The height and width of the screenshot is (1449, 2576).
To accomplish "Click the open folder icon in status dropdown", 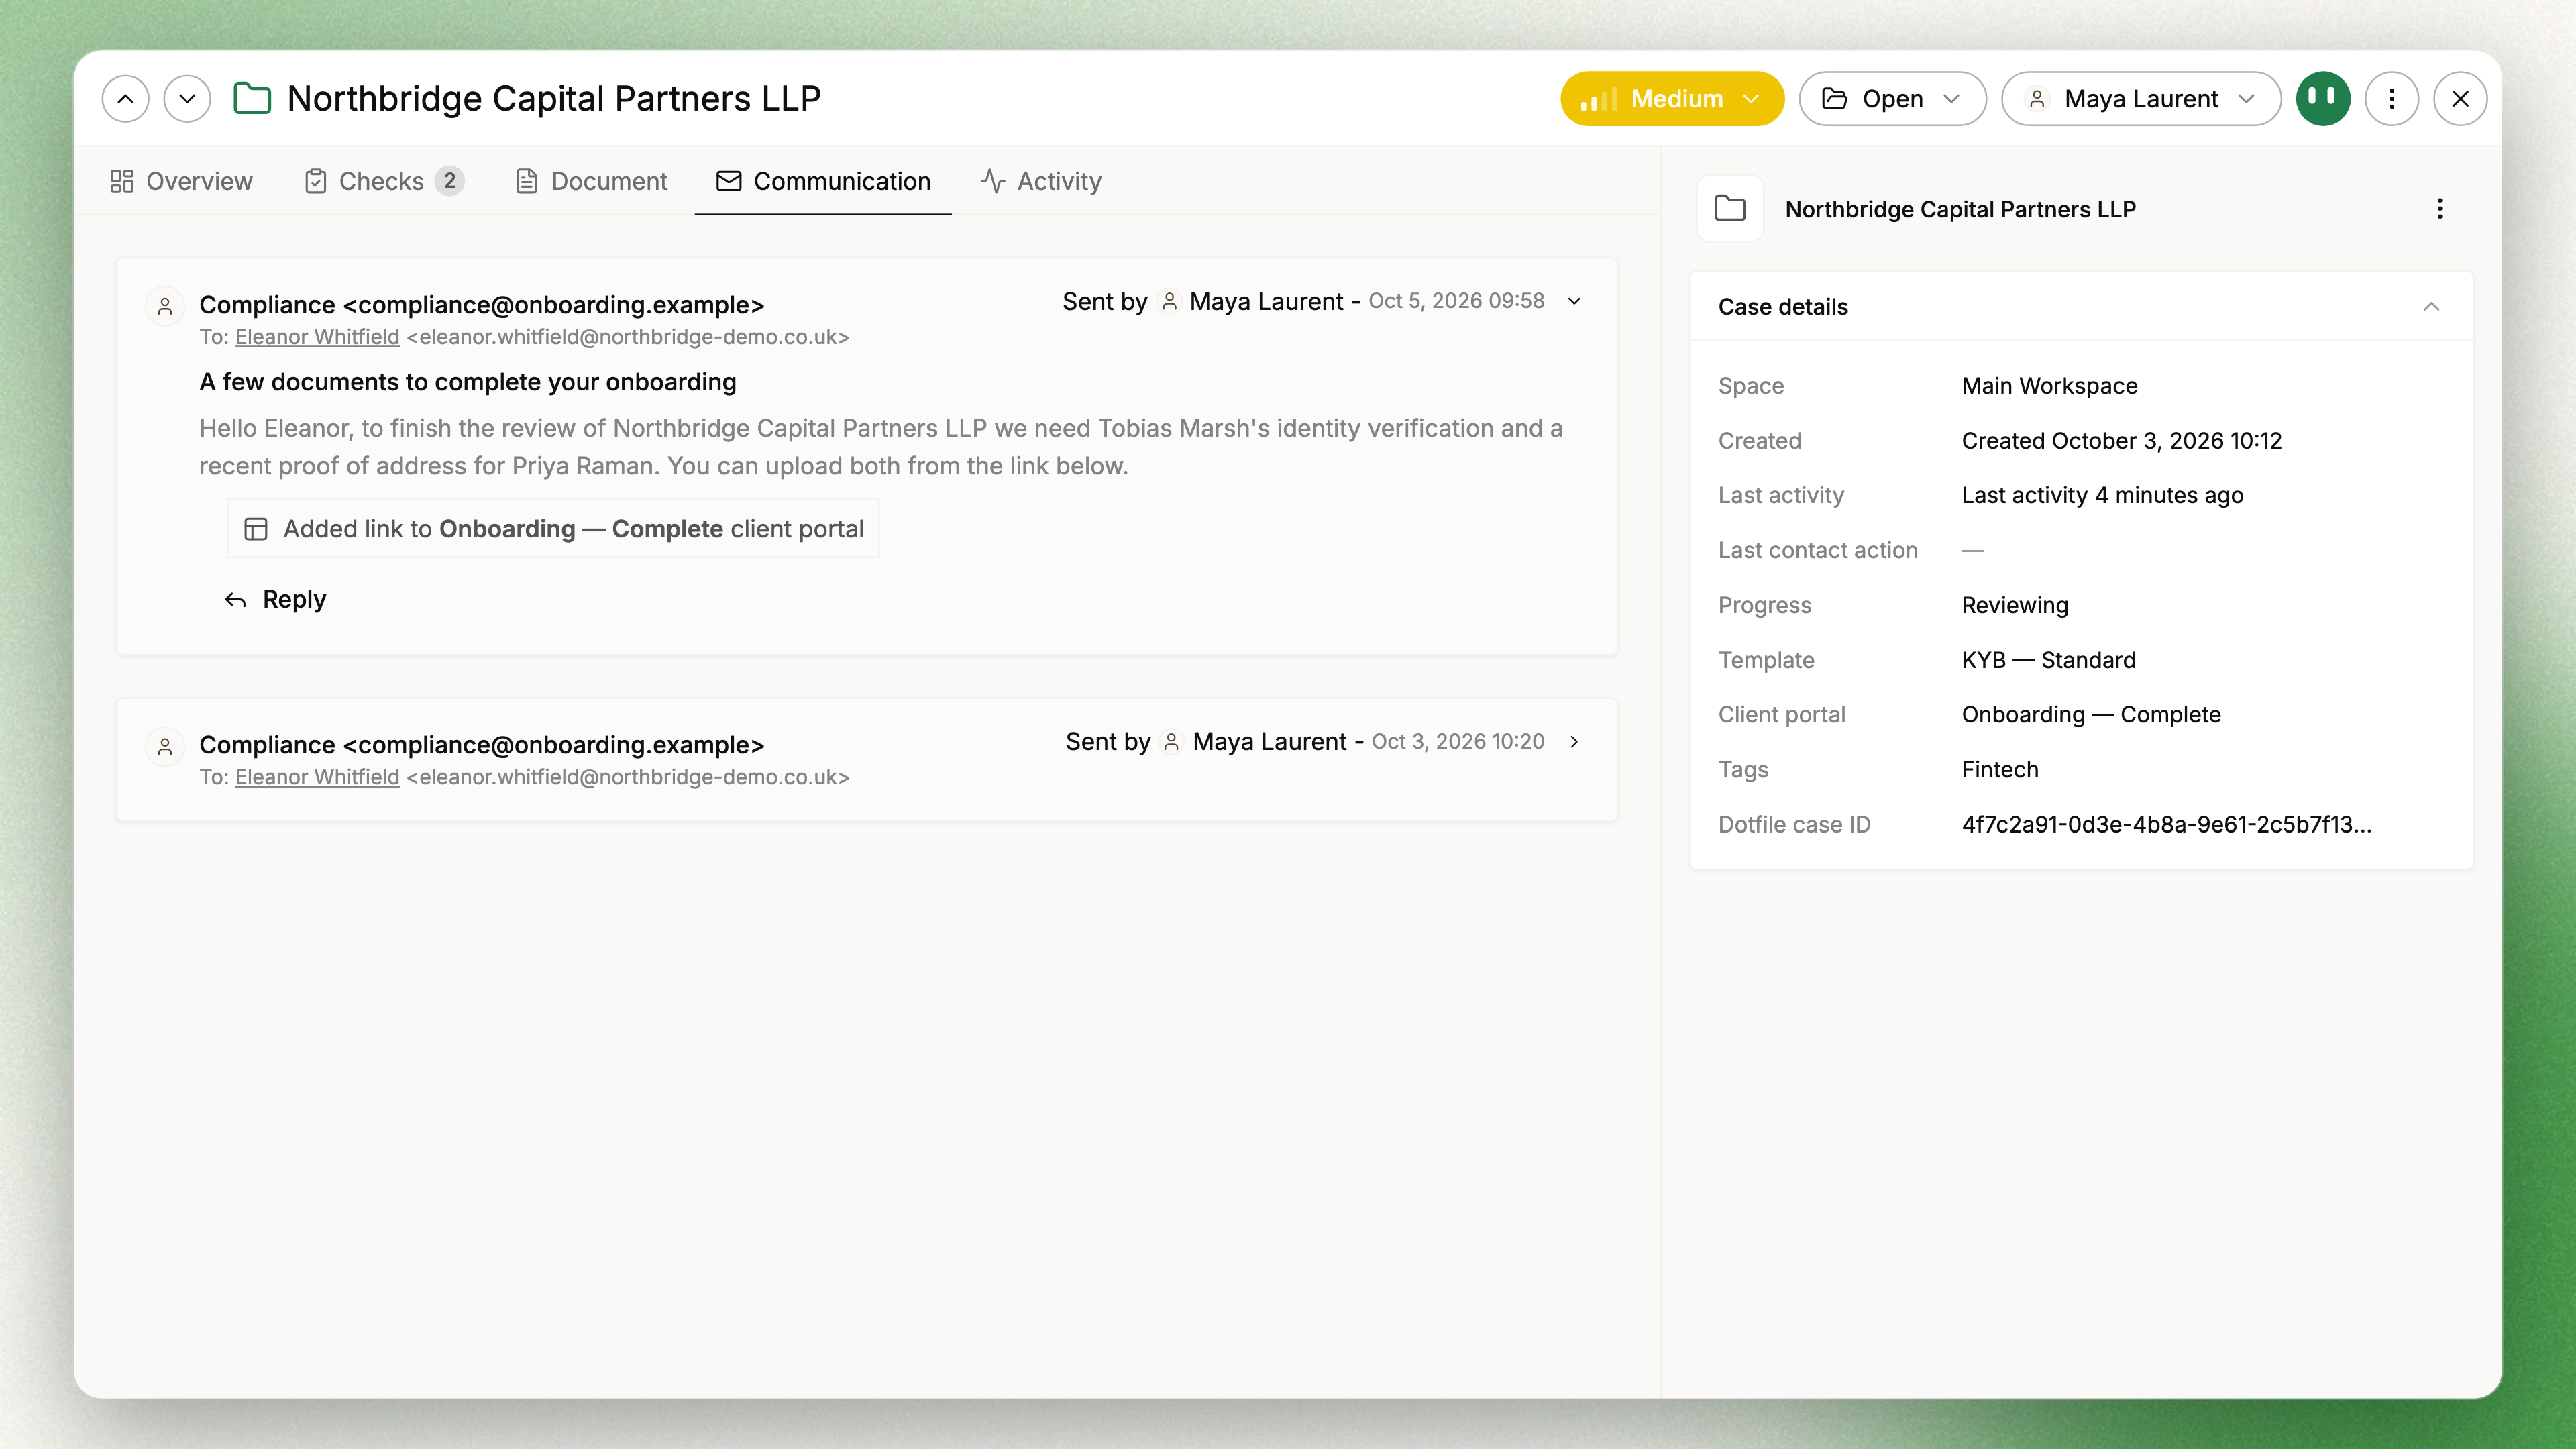I will (1834, 99).
